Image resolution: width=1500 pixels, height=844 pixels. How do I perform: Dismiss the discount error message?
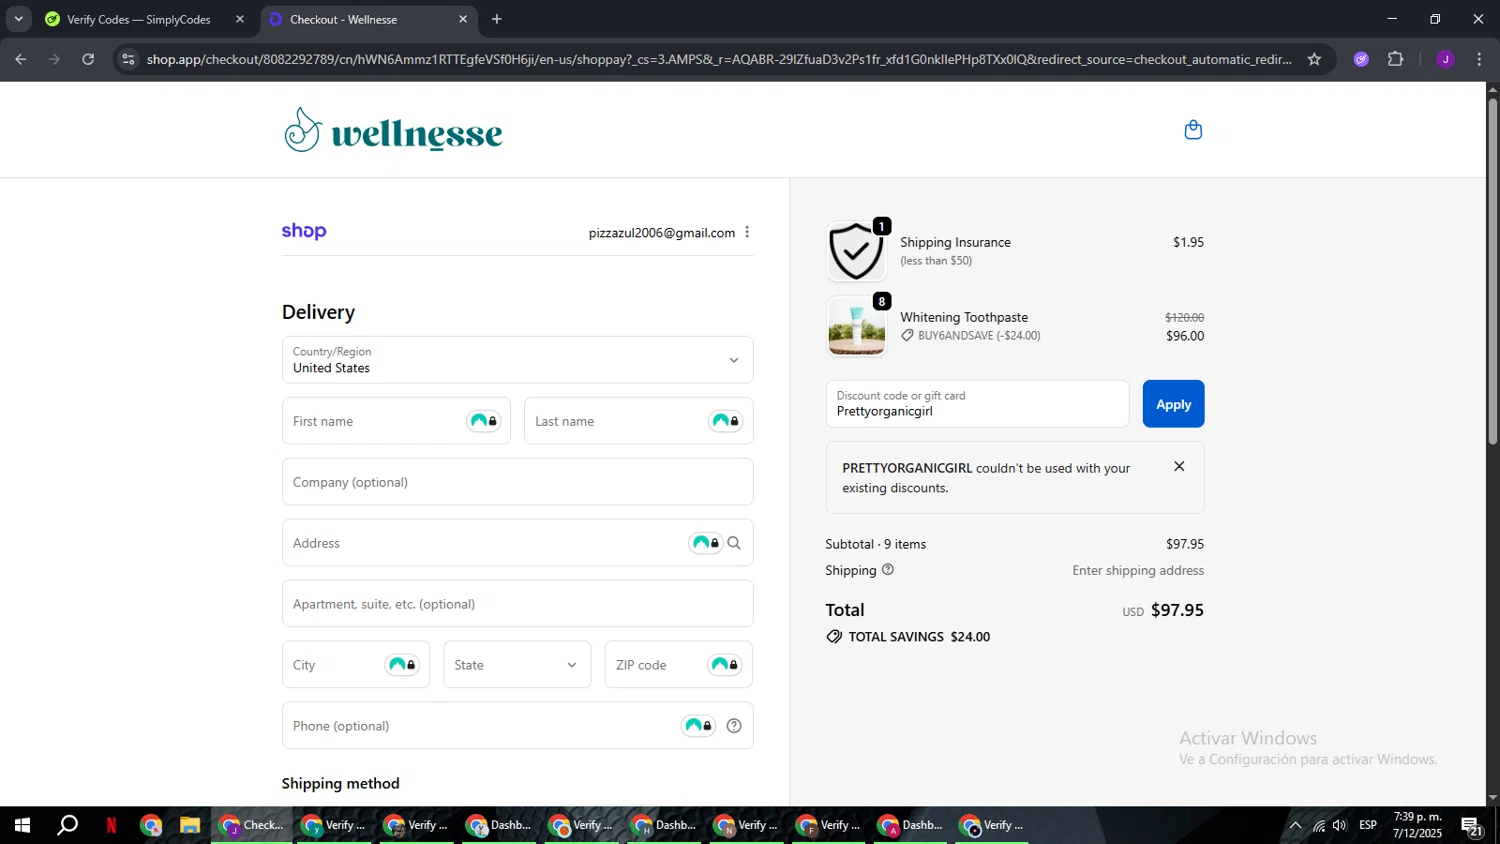(1179, 467)
